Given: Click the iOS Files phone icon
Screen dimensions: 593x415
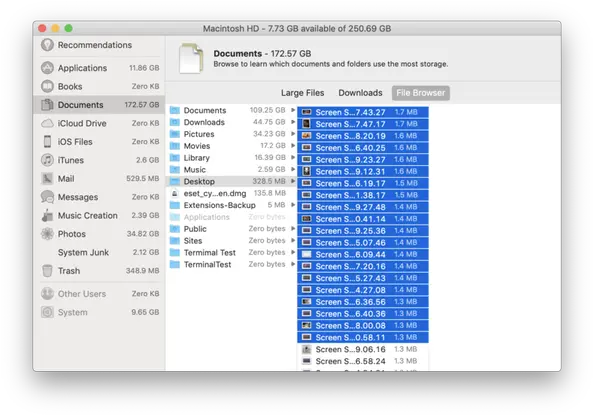Looking at the screenshot, I should (x=47, y=141).
